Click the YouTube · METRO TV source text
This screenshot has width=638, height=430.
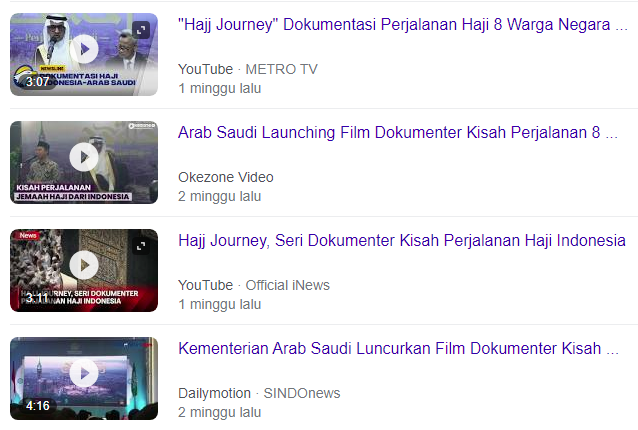[x=248, y=69]
